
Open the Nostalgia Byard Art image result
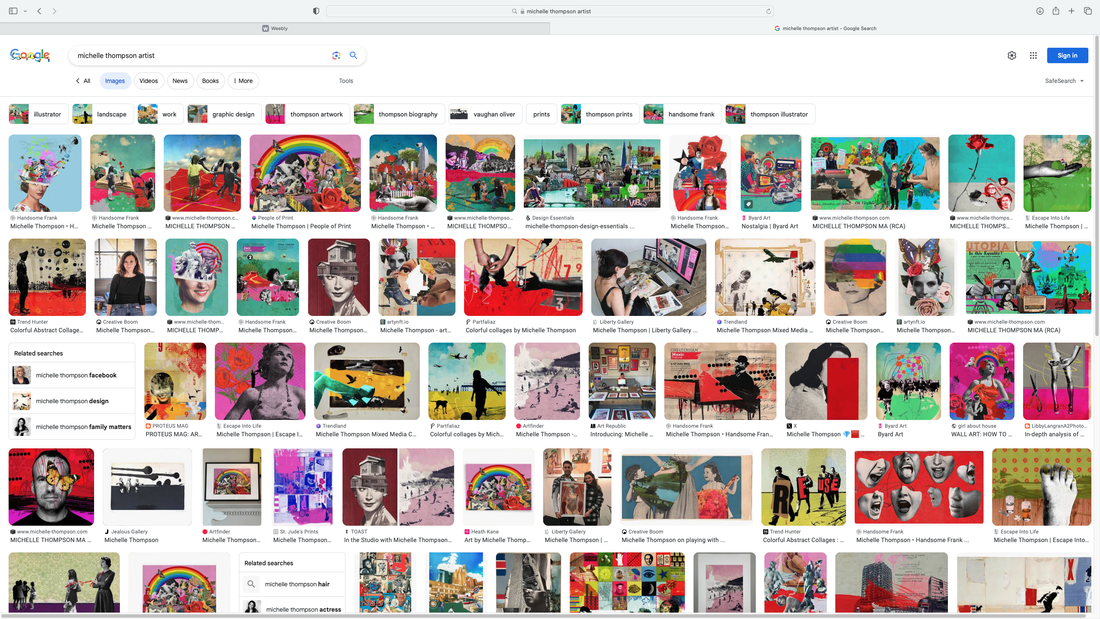tap(771, 173)
